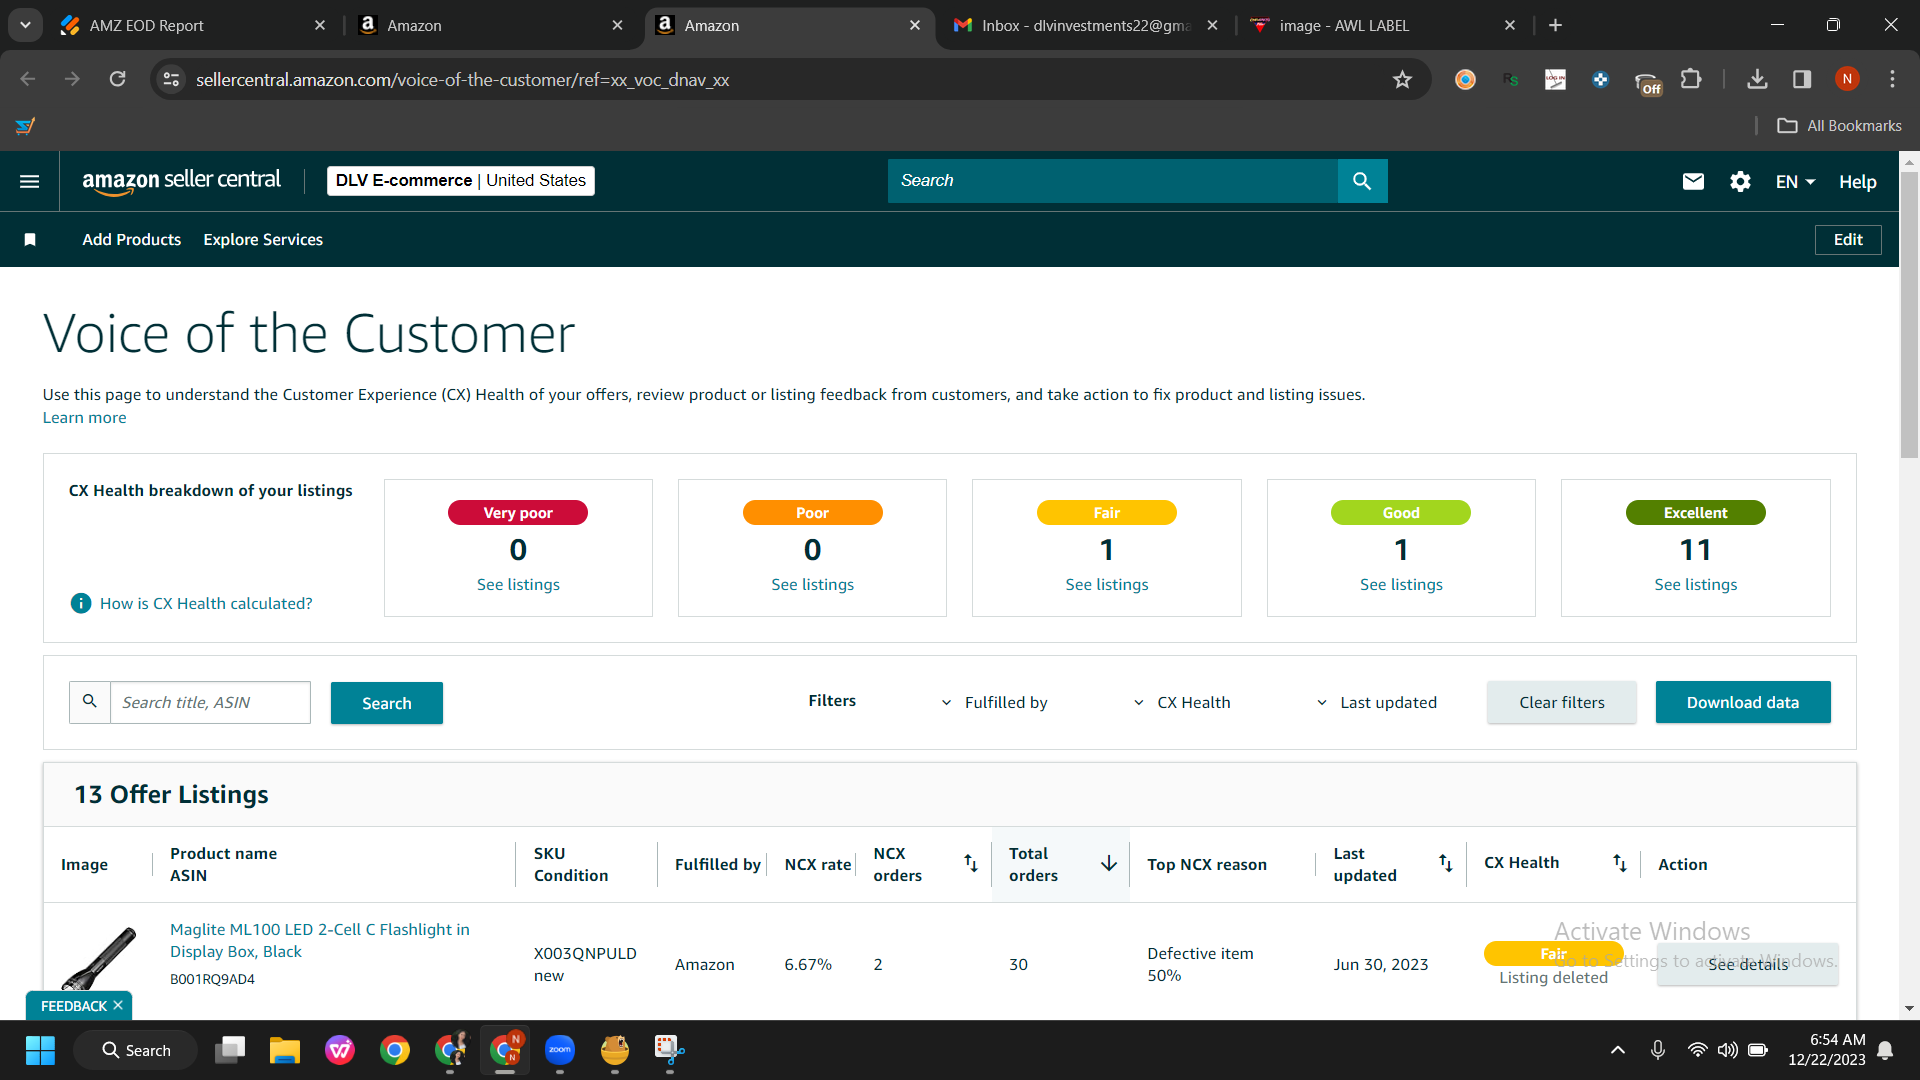The height and width of the screenshot is (1080, 1920).
Task: See listings under Excellent
Action: point(1696,585)
